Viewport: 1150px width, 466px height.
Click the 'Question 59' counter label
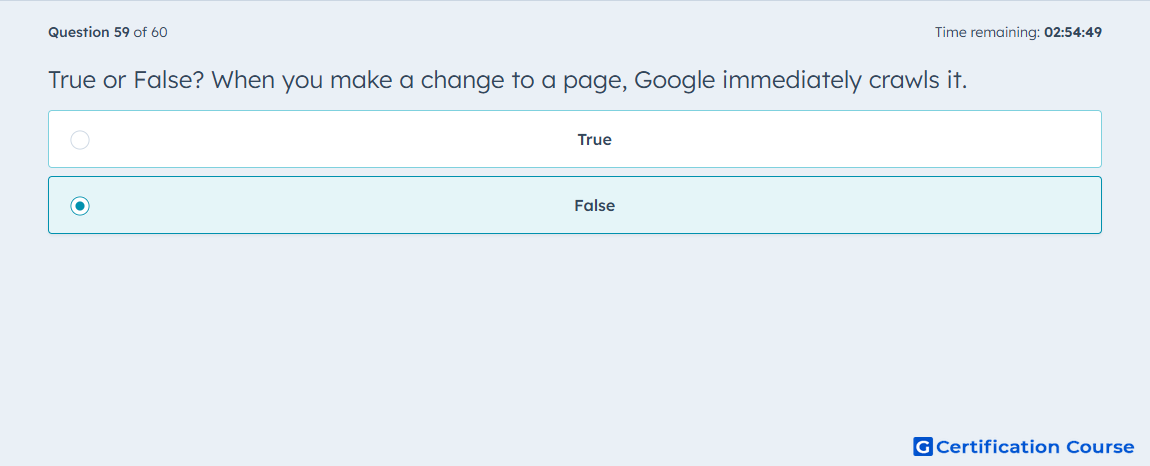click(89, 32)
